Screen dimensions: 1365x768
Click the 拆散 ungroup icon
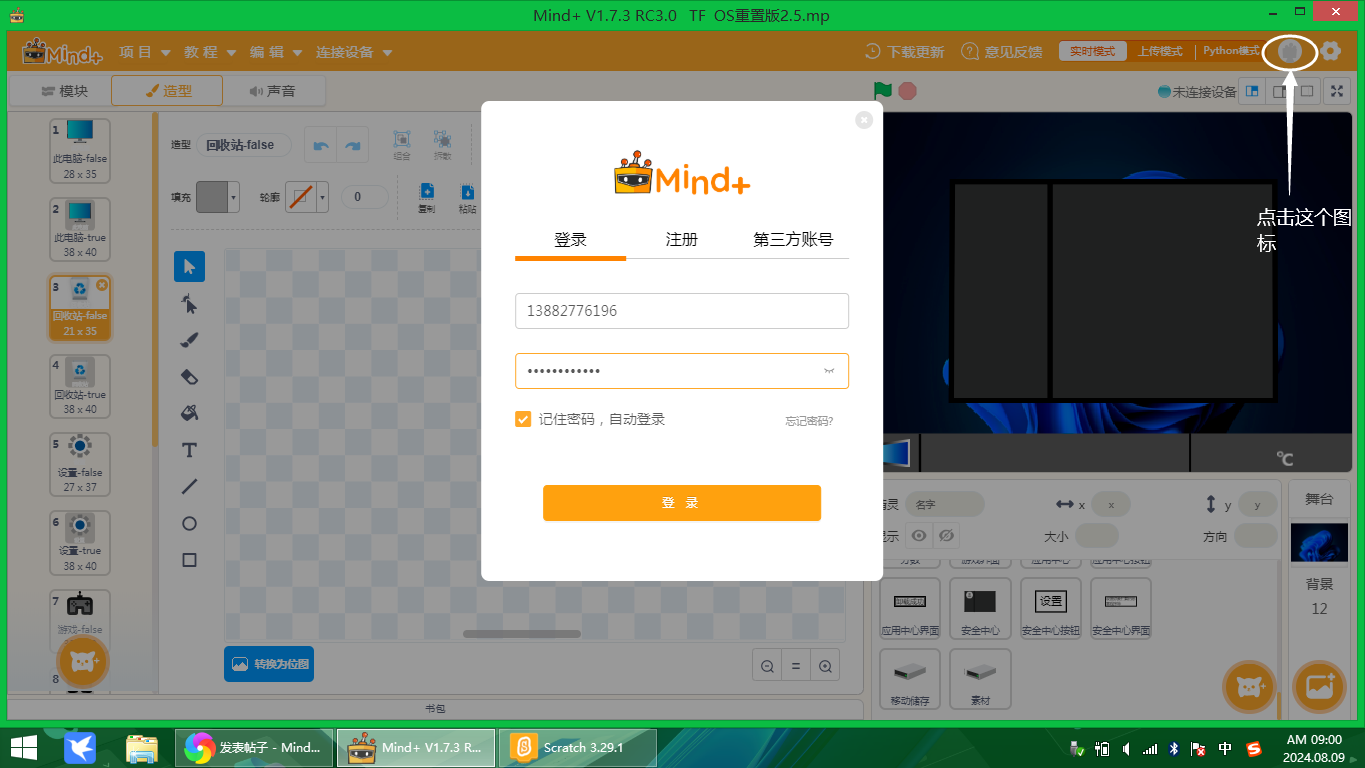(x=442, y=145)
